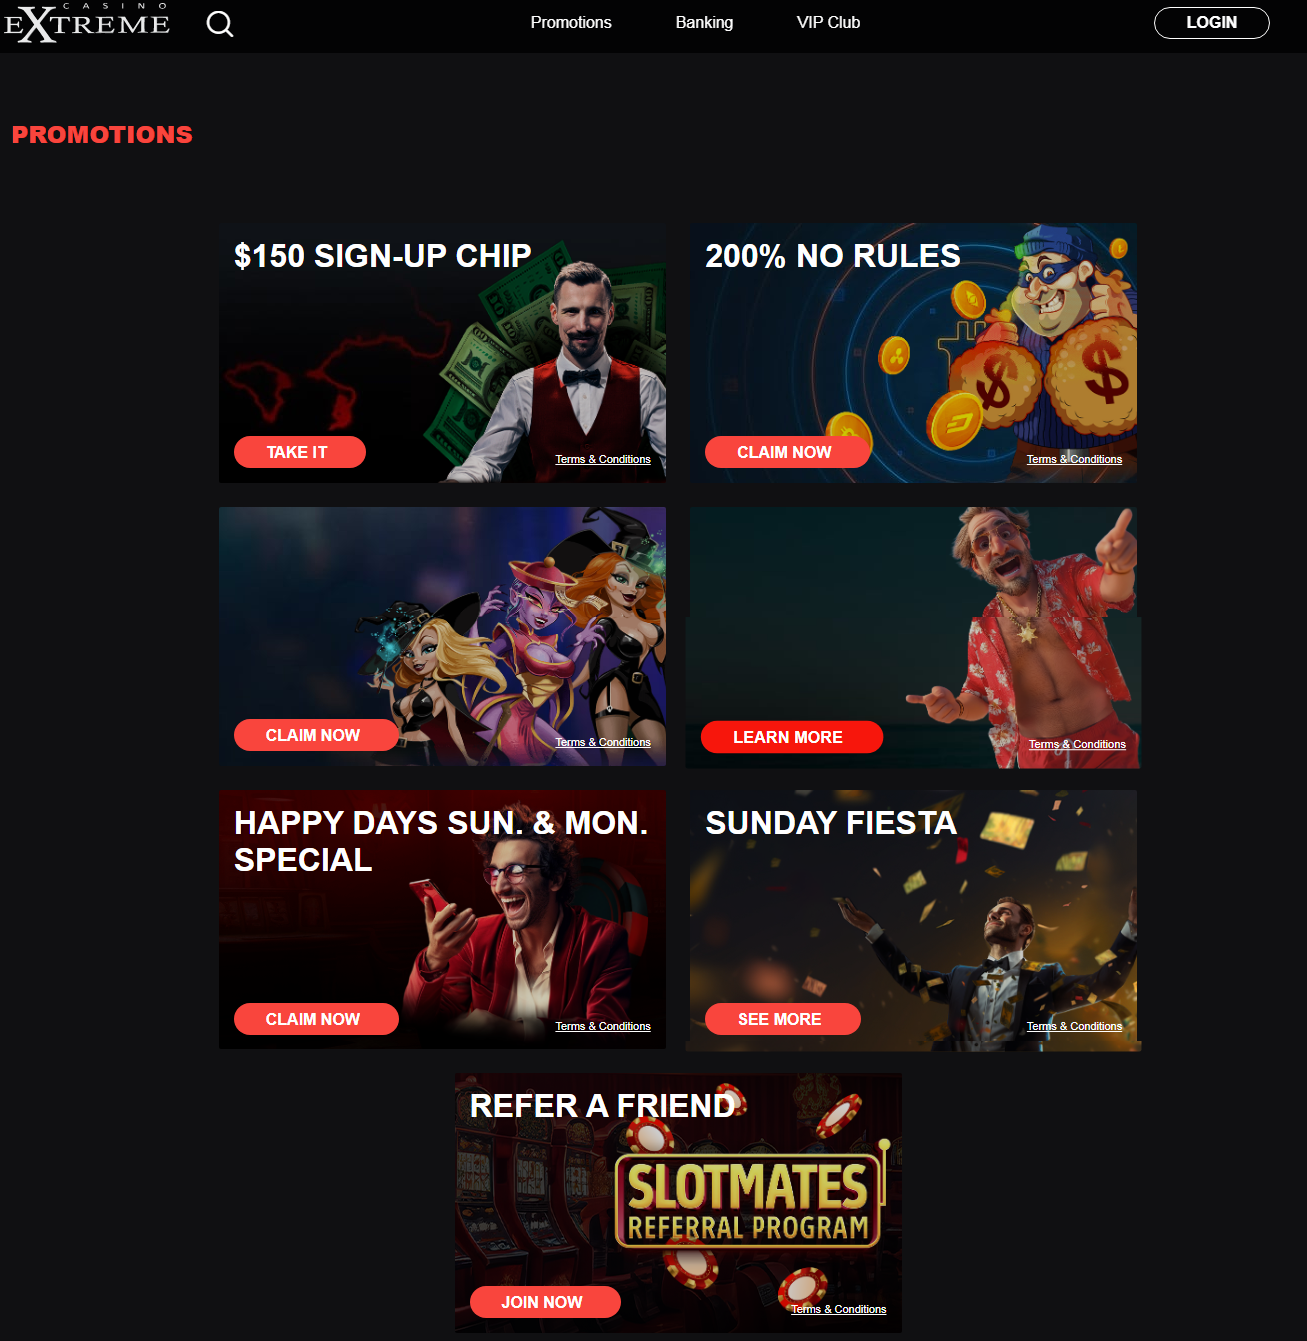Viewport: 1307px width, 1341px height.
Task: Open Terms & Conditions for Sunday Fiesta
Action: point(1074,1026)
